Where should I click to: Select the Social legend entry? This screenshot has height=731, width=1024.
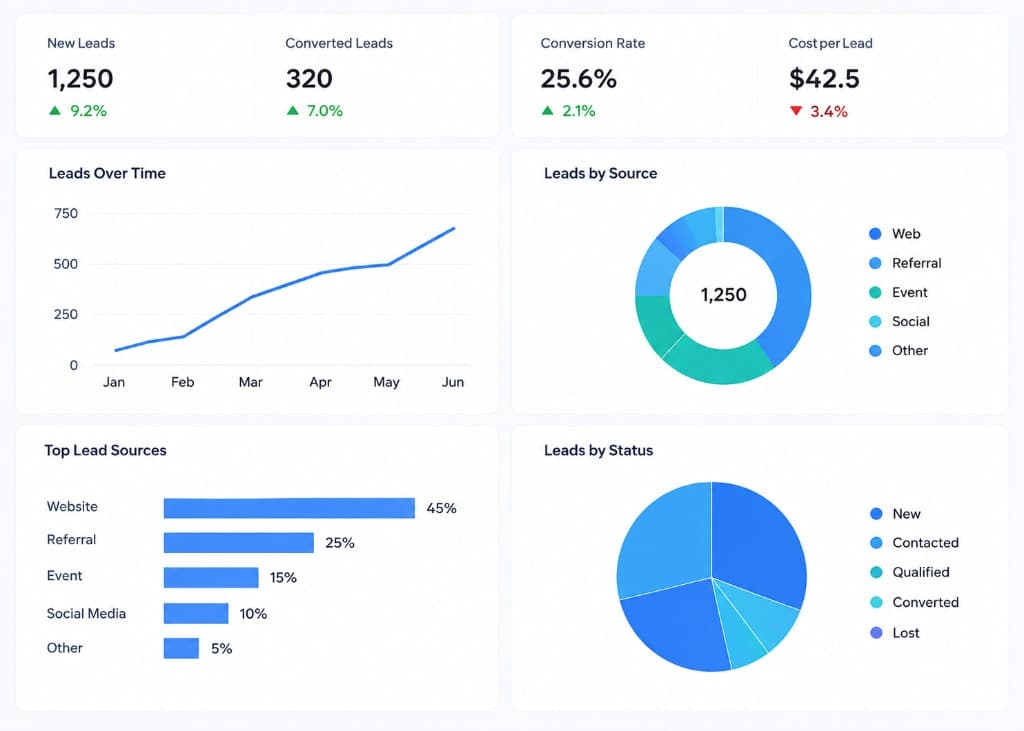point(899,321)
